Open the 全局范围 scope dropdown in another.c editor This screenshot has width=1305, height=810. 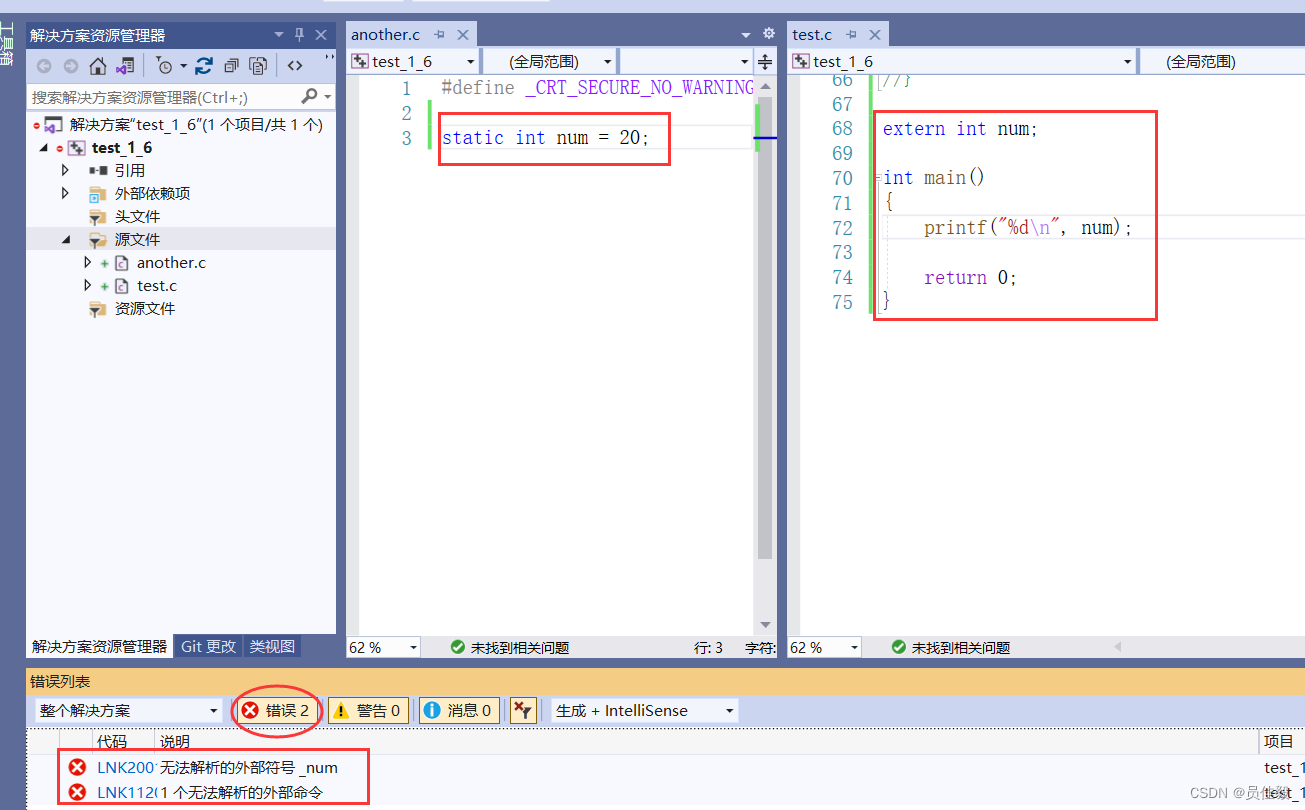[x=549, y=62]
